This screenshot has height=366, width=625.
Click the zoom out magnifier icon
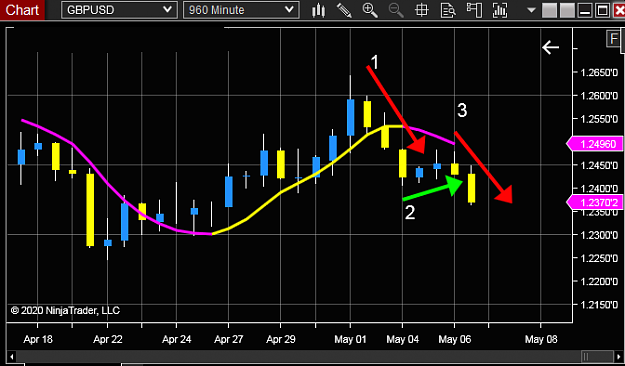[x=396, y=10]
